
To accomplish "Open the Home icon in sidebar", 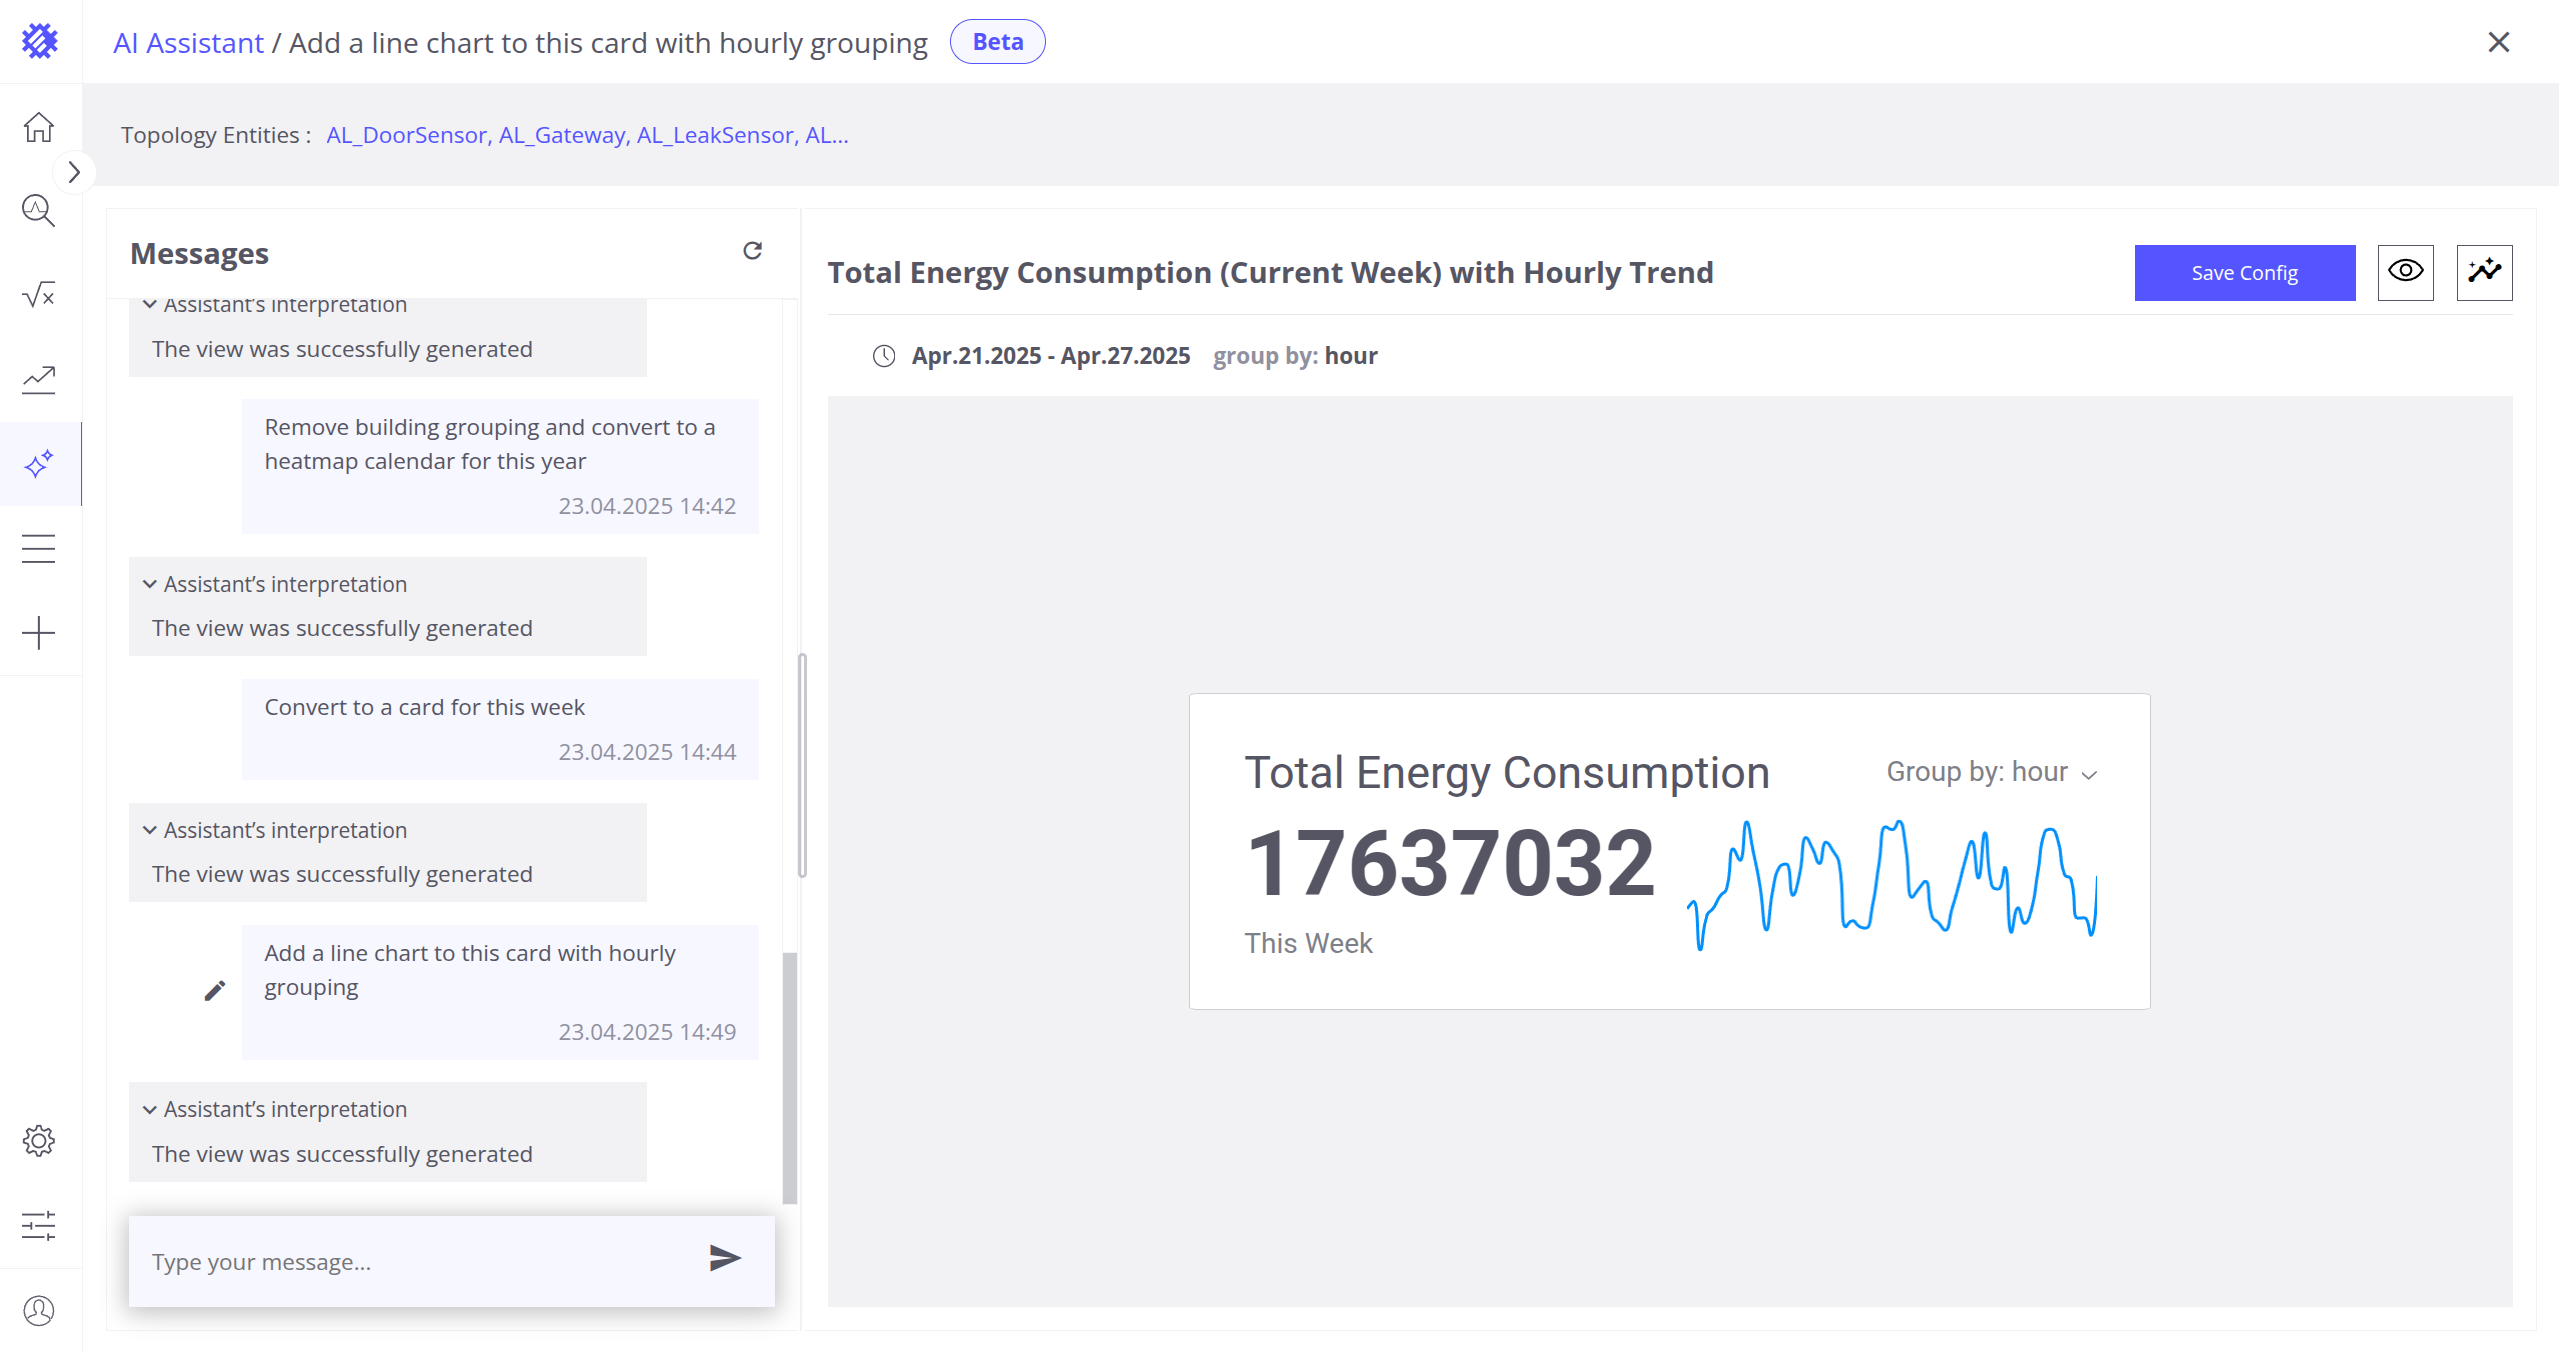I will click(x=39, y=127).
